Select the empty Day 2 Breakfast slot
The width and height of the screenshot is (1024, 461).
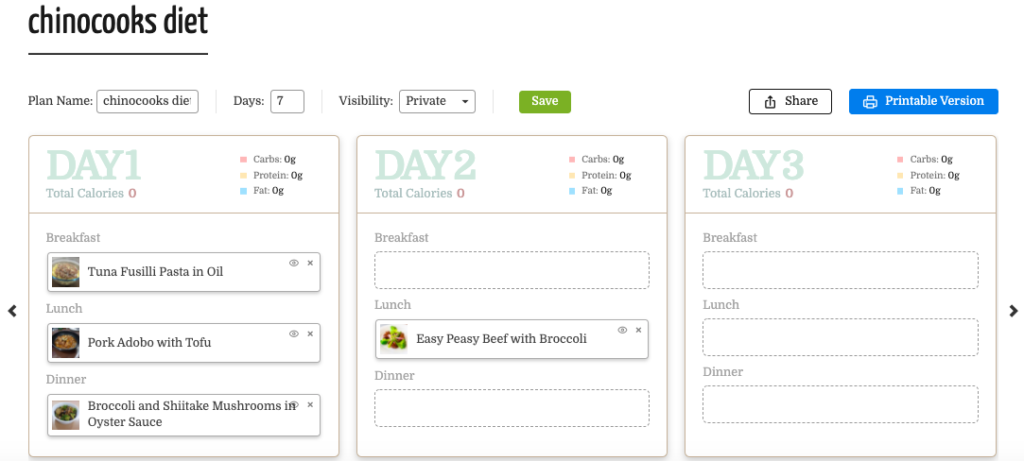click(512, 270)
